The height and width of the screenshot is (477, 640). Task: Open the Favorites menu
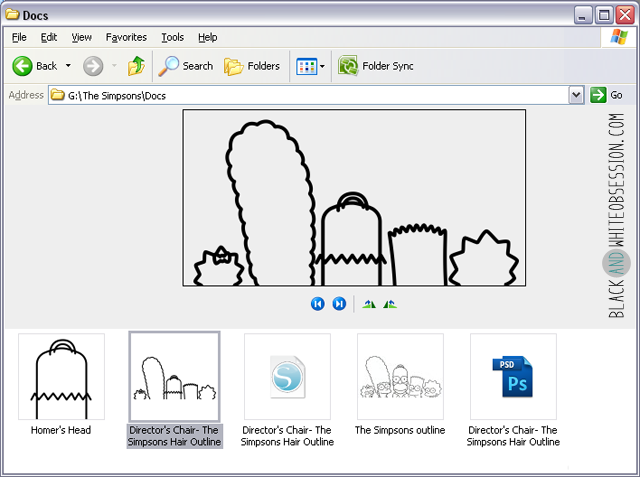pos(126,37)
